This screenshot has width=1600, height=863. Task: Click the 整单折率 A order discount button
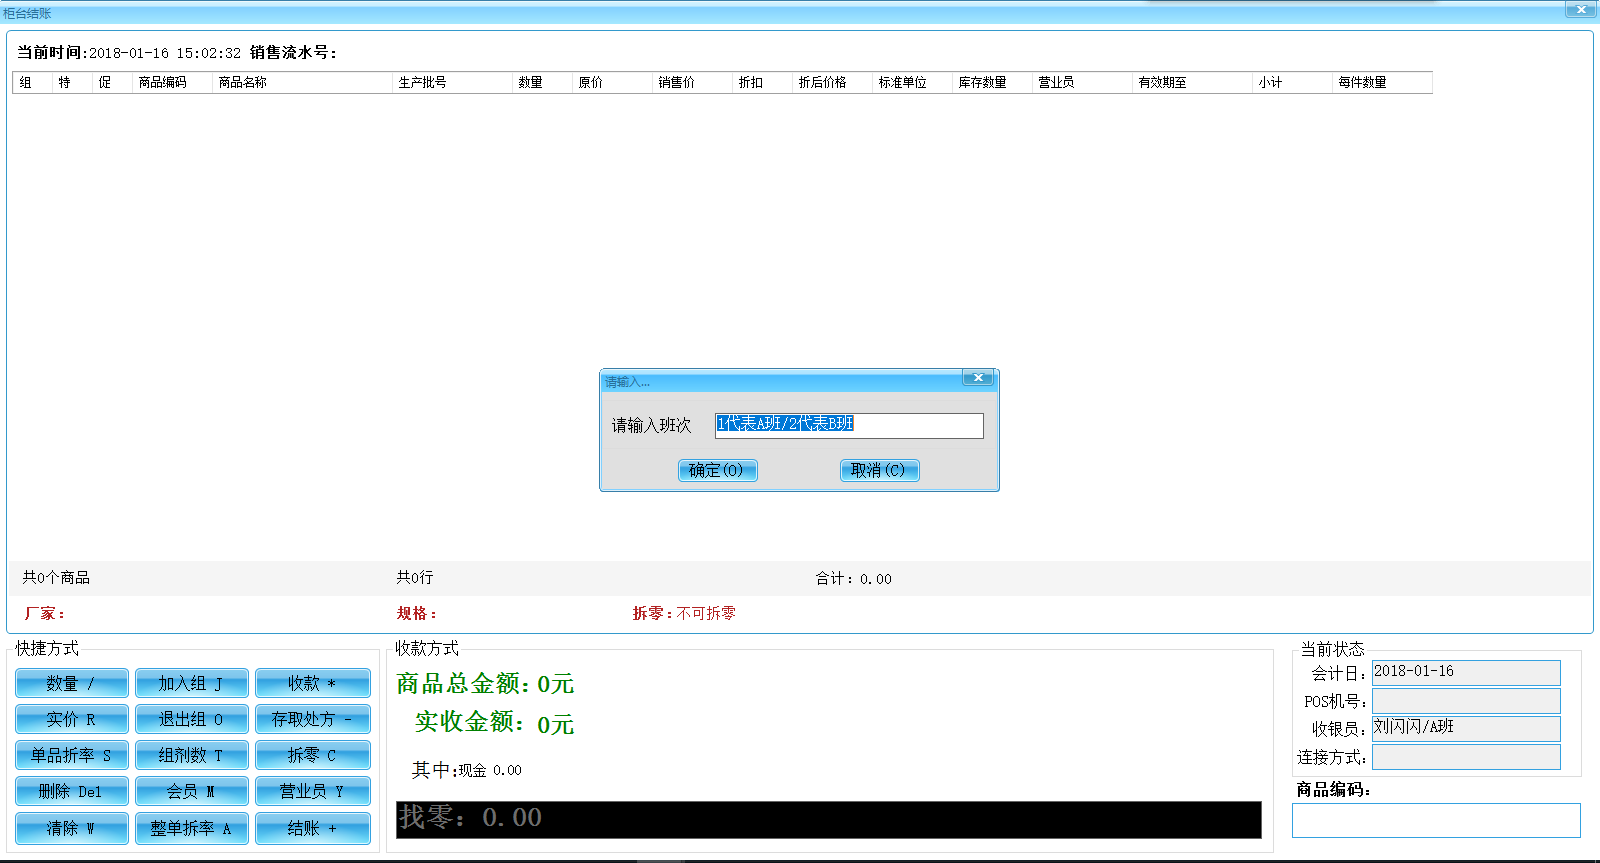click(x=191, y=828)
